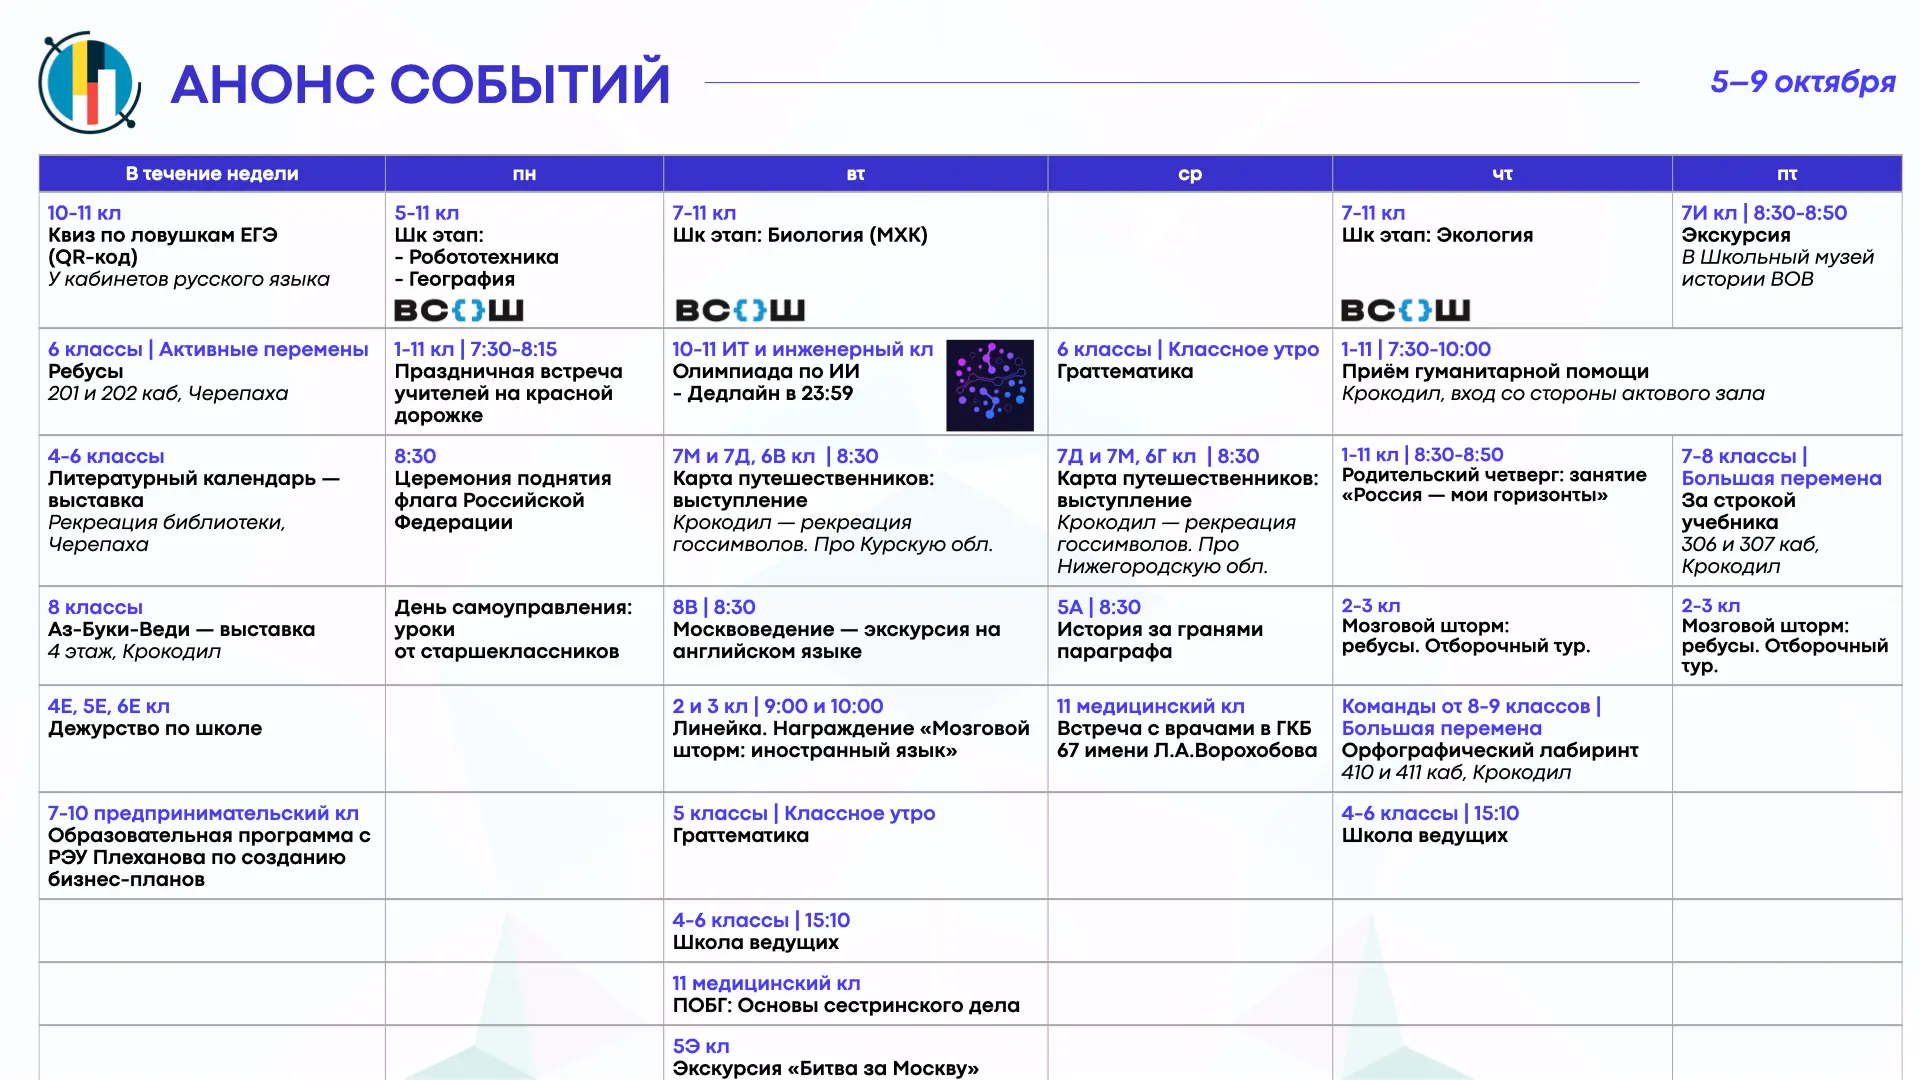Select the 'В течение недели' column header
The height and width of the screenshot is (1080, 1920).
[212, 173]
